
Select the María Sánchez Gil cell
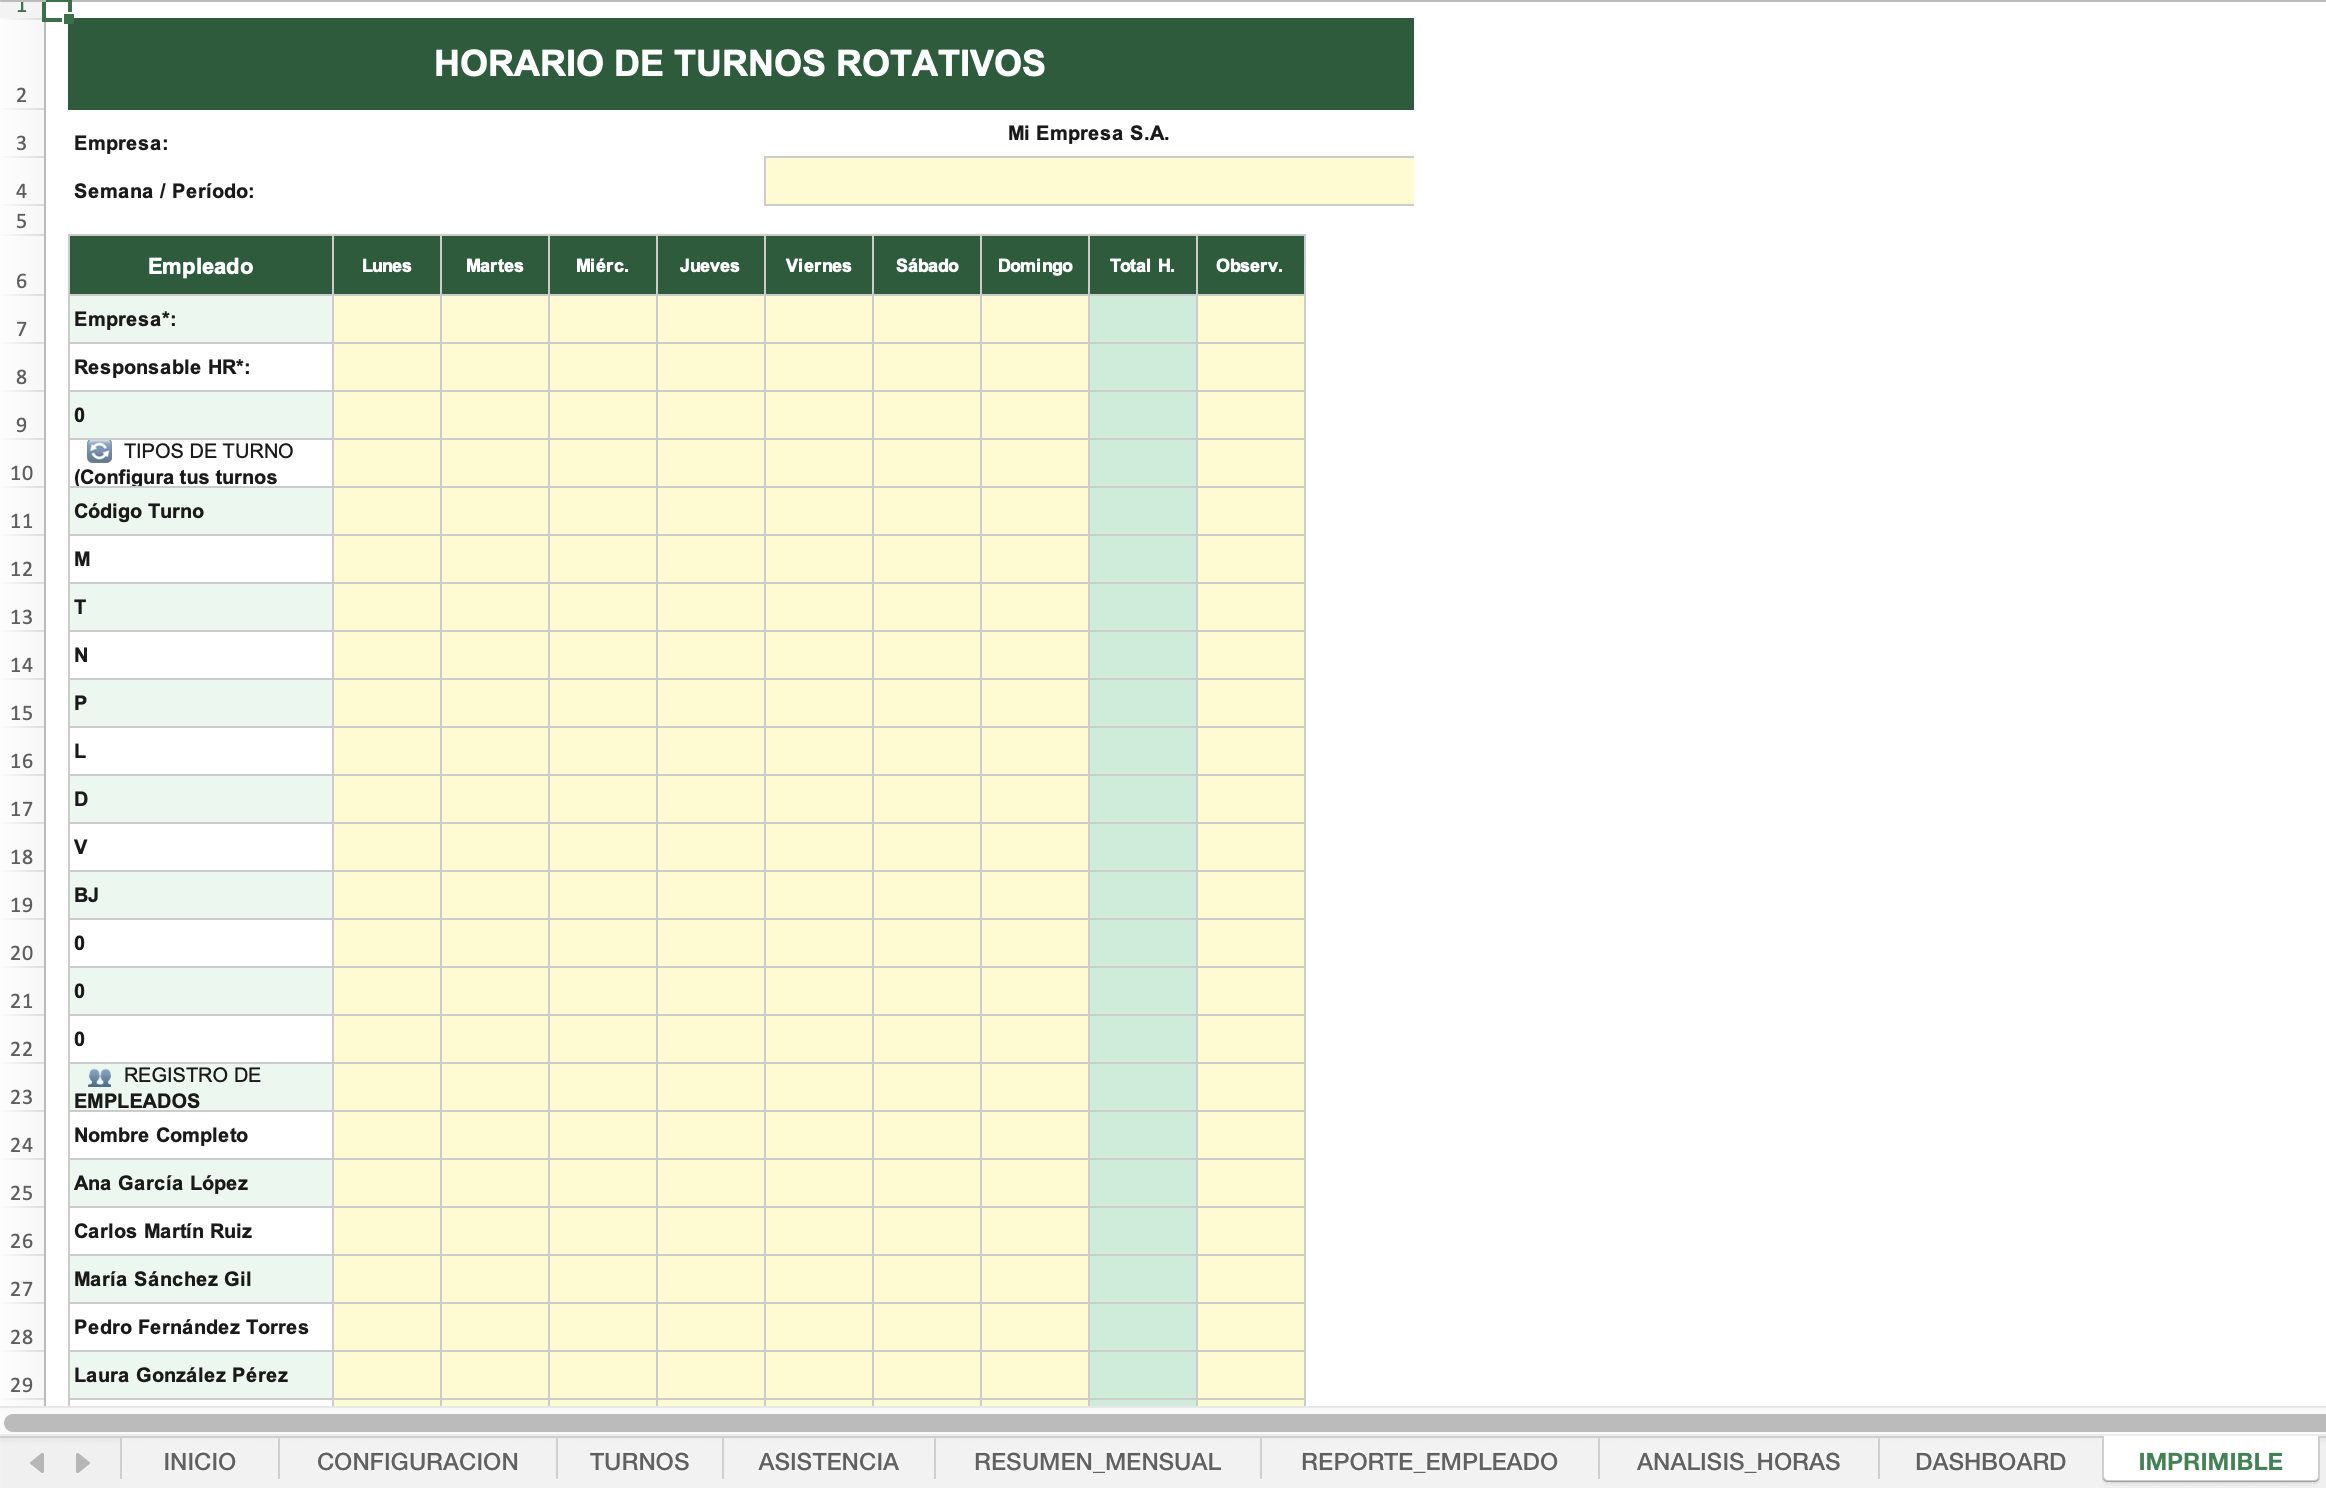tap(201, 1279)
